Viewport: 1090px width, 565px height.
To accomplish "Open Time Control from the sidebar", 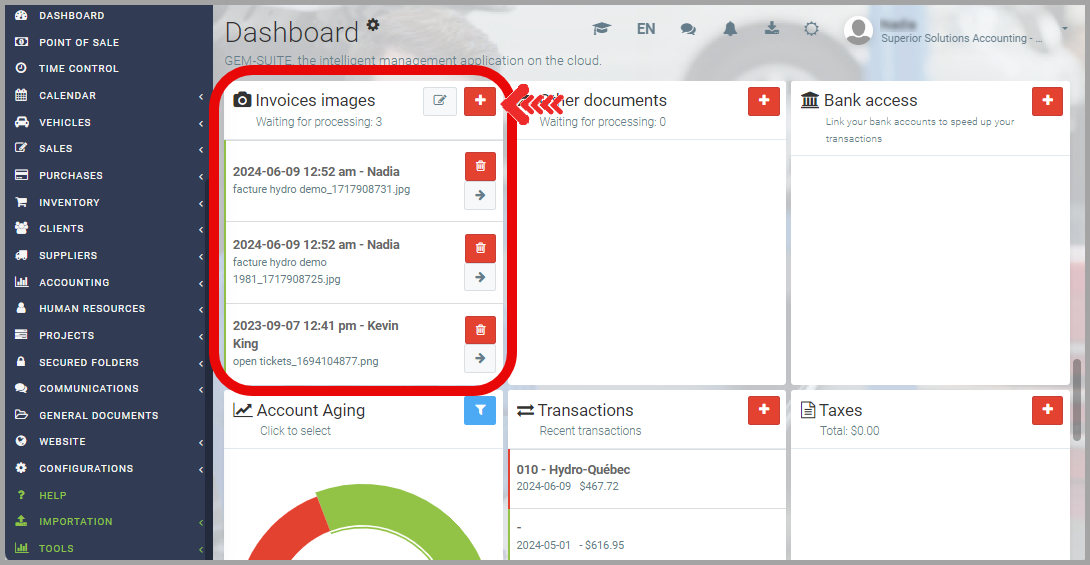I will pyautogui.click(x=78, y=68).
